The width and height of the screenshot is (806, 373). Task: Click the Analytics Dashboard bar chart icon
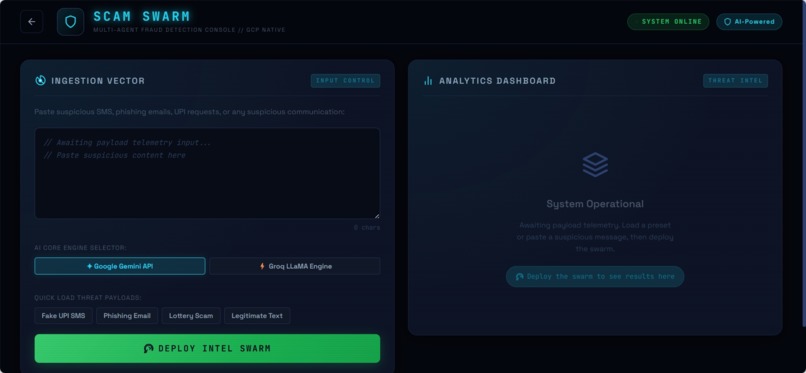[x=428, y=81]
